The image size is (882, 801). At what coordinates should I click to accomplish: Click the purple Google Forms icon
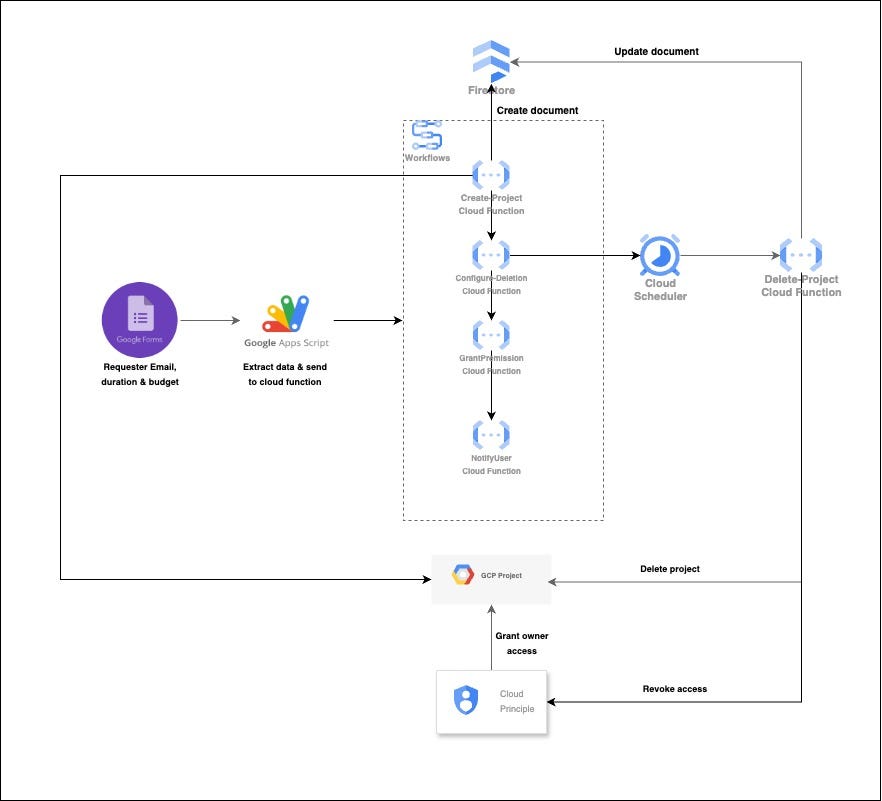tap(140, 320)
